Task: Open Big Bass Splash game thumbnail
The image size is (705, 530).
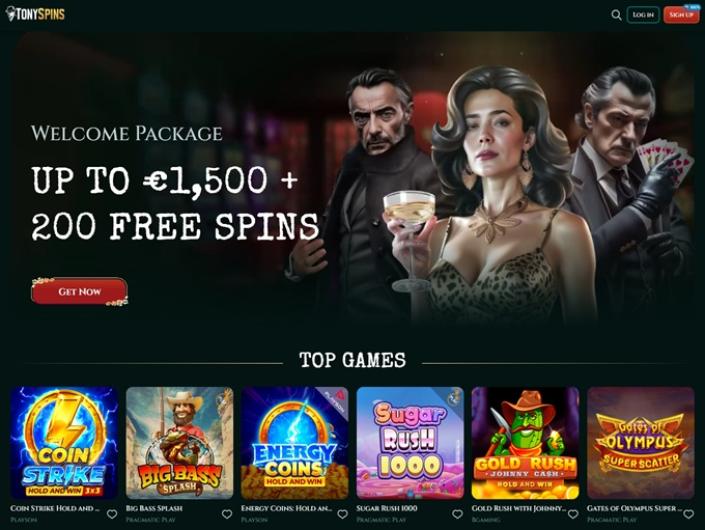Action: pos(179,443)
